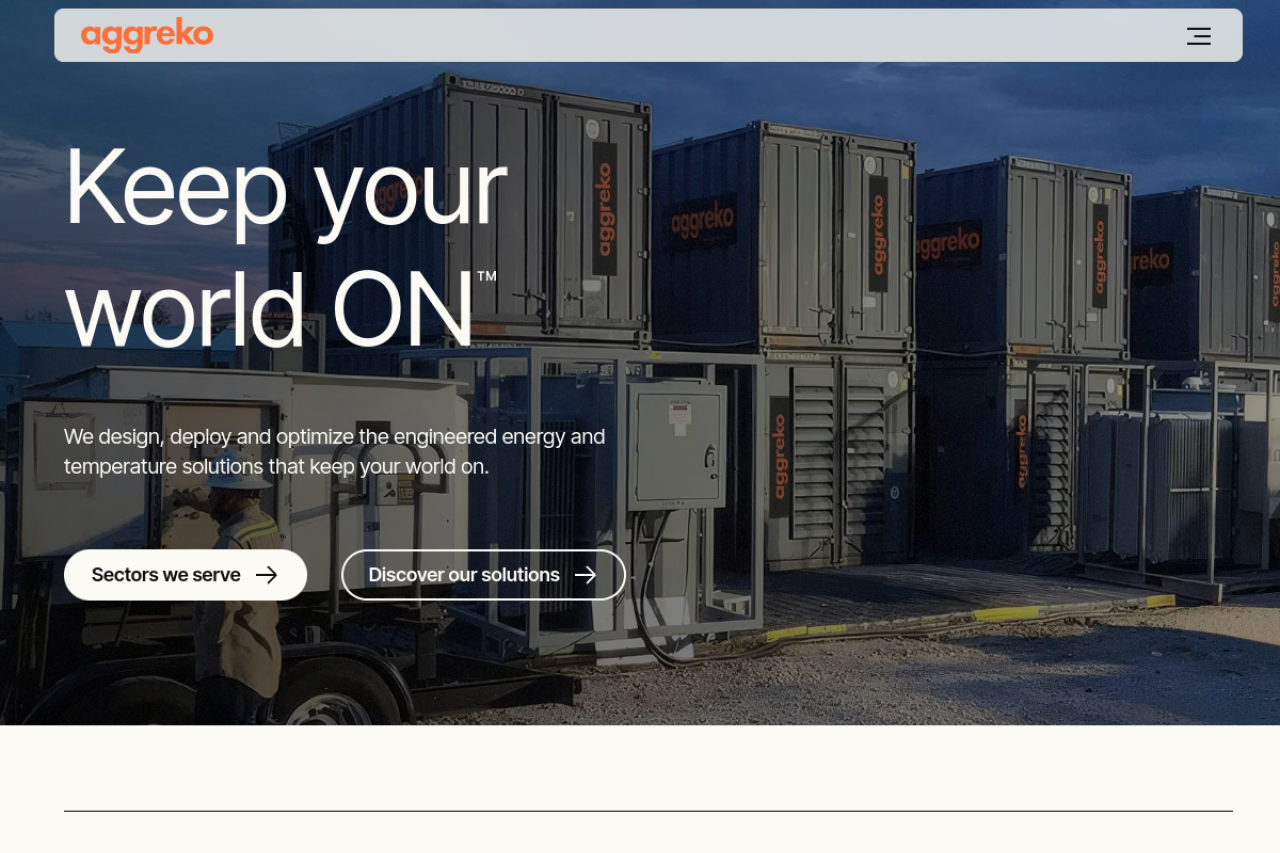
Task: Click the 'We design, deploy and optimize' paragraph
Action: coord(334,451)
